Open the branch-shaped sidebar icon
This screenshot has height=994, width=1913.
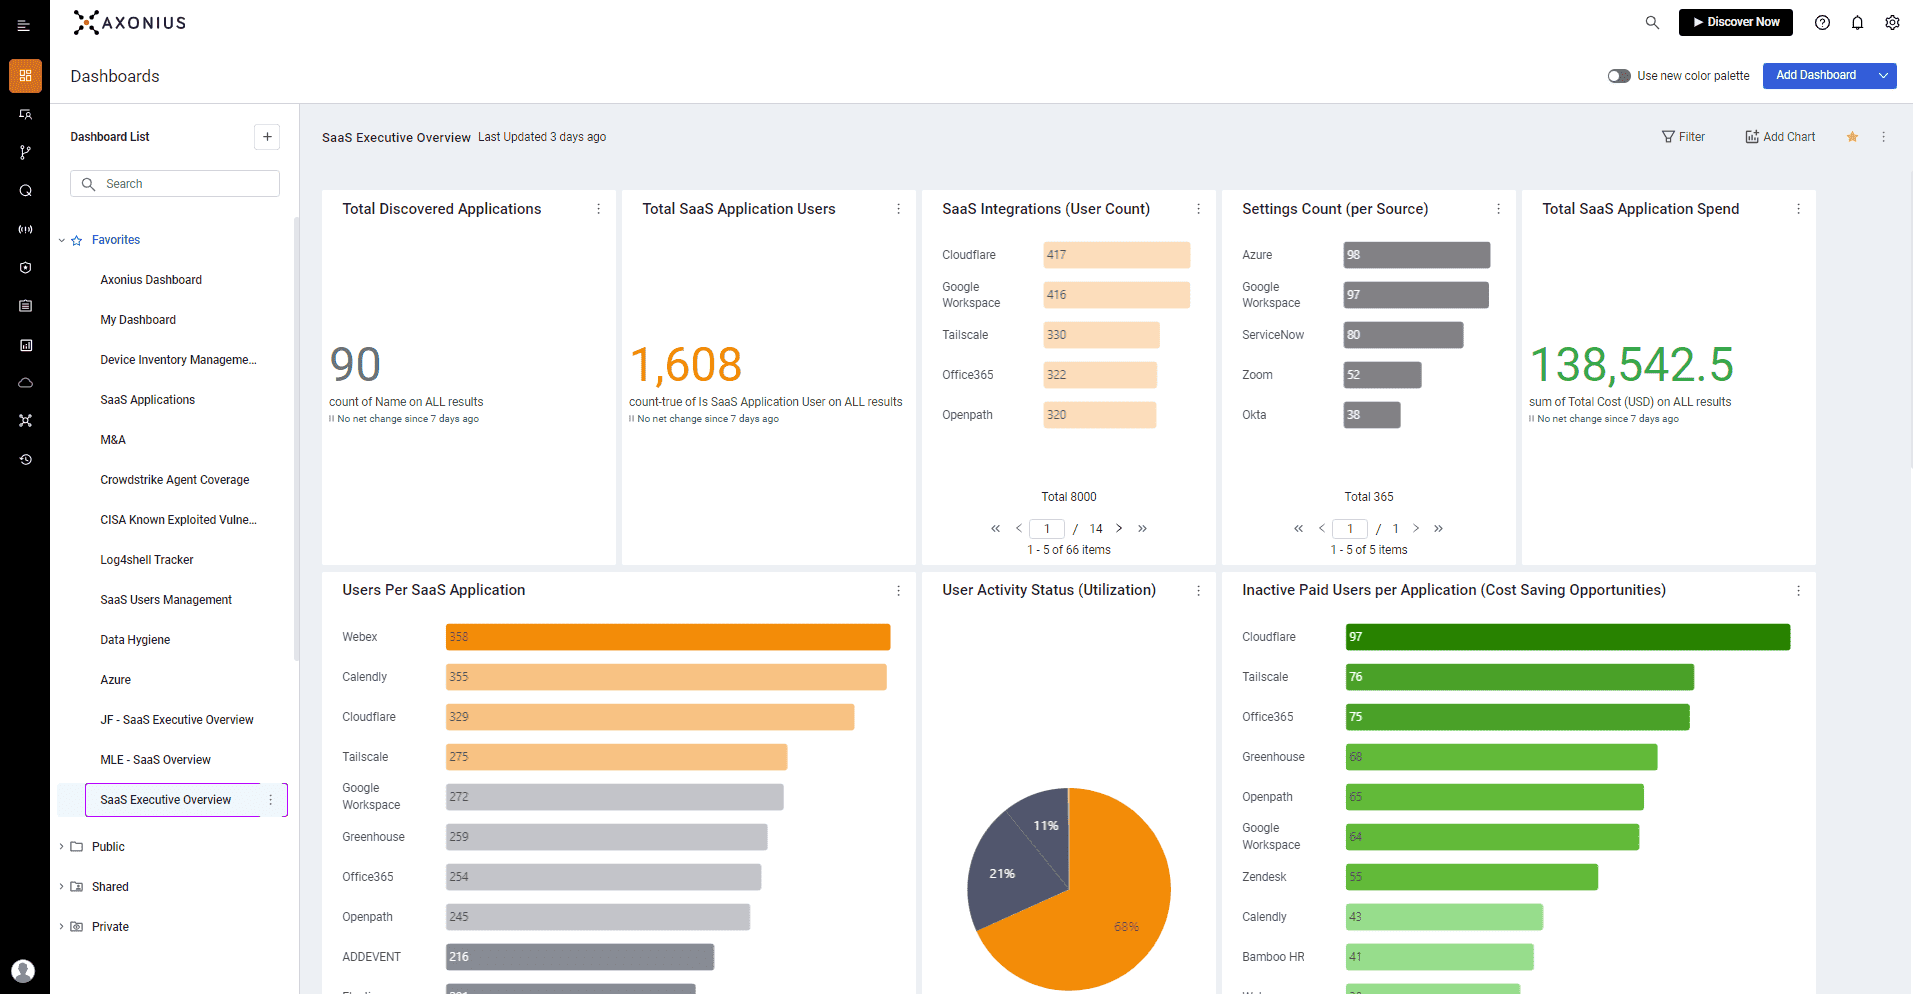pyautogui.click(x=25, y=152)
